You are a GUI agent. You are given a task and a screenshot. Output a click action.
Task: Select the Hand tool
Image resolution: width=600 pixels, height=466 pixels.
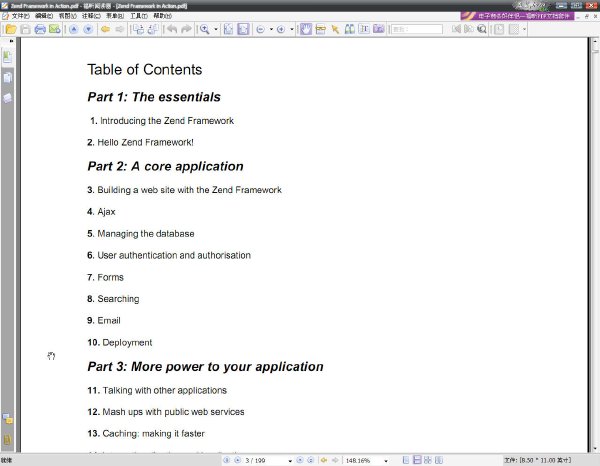[306, 29]
